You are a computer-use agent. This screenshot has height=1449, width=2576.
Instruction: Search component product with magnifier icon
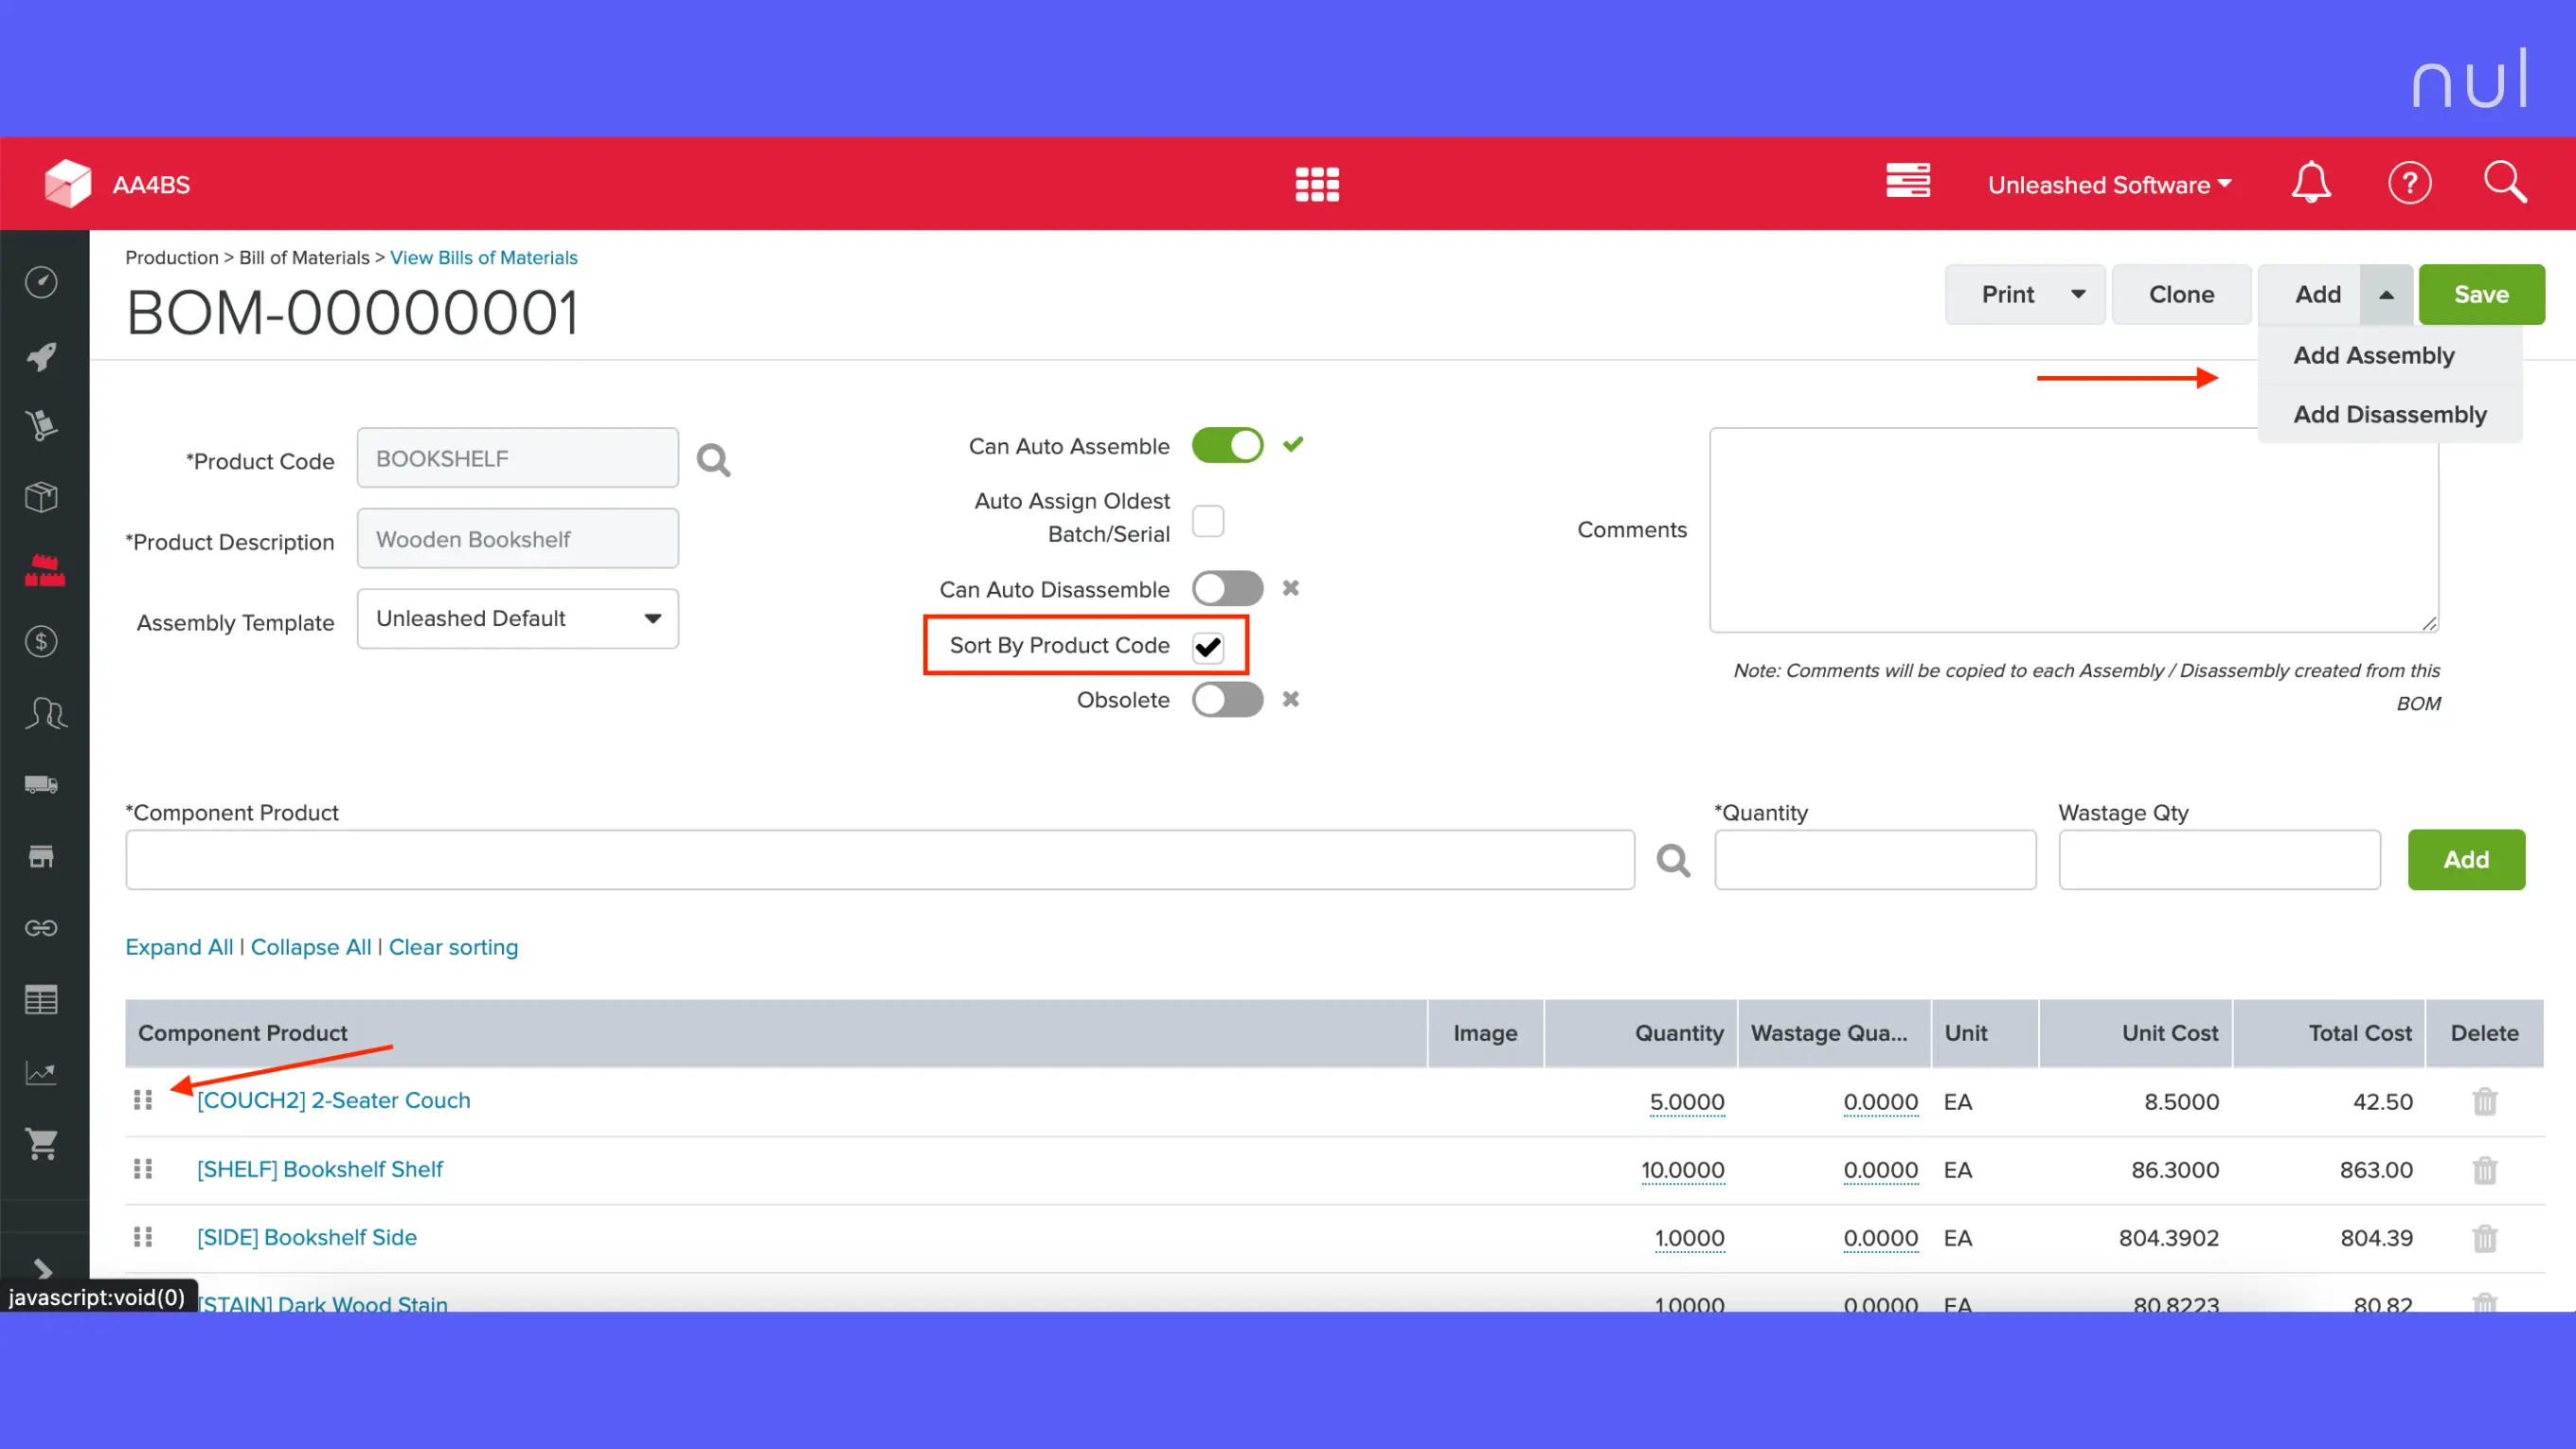1673,860
